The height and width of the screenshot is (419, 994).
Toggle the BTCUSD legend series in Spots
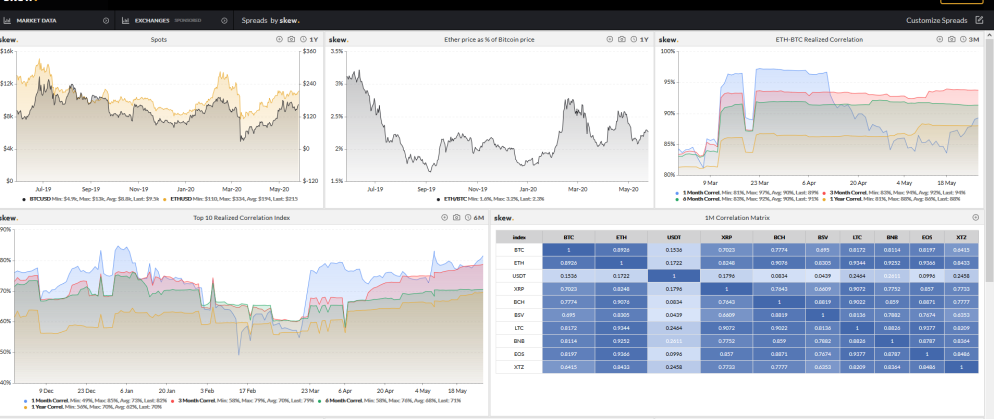(39, 198)
